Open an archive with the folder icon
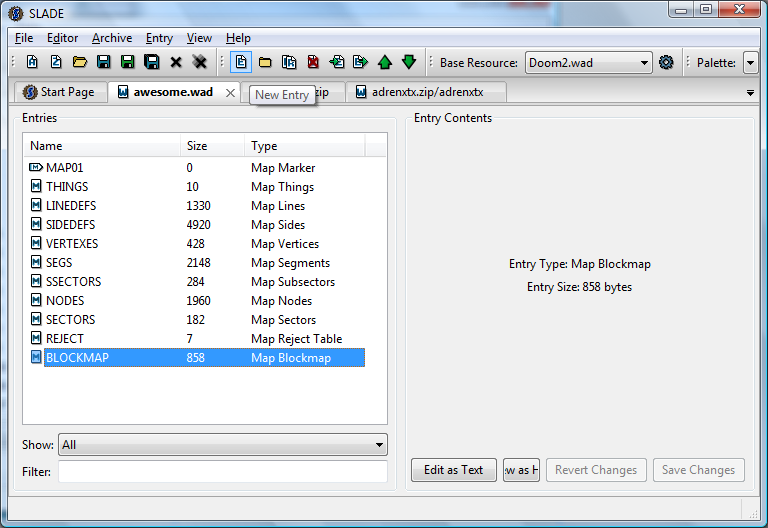768x528 pixels. coord(80,62)
